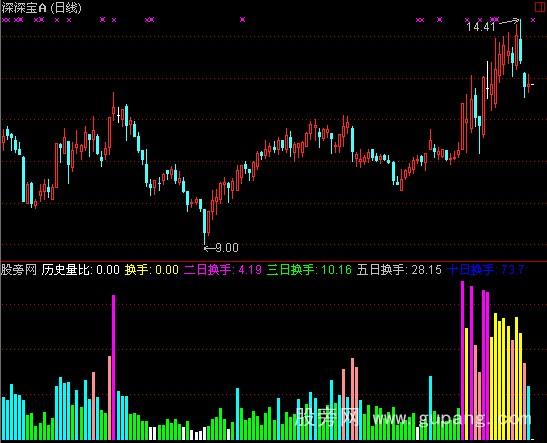The image size is (547, 443).
Task: Click the 历史量比: 0.00 indicator value
Action: [81, 270]
